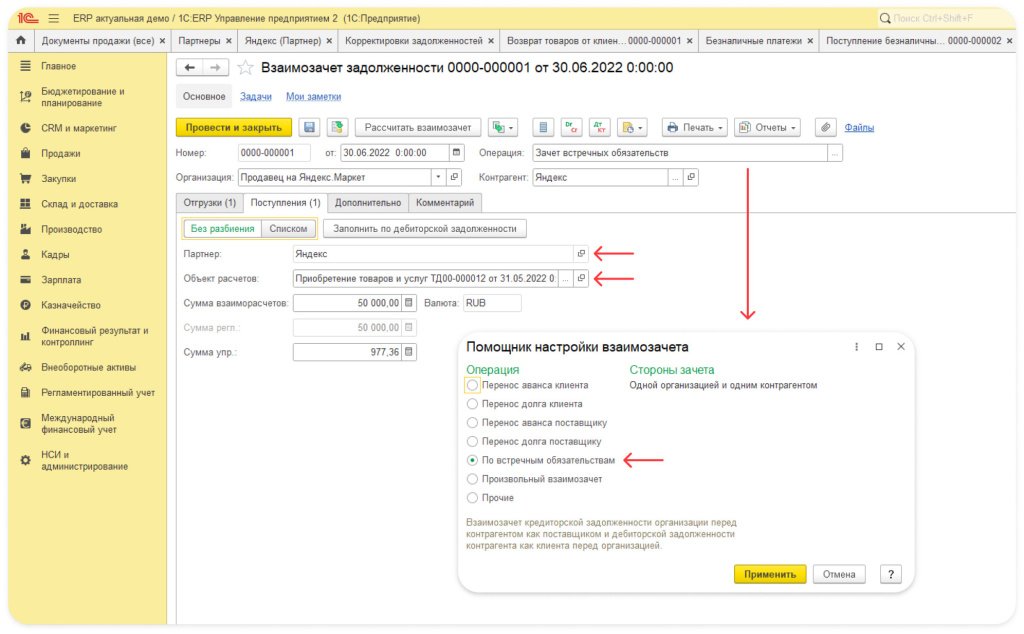Select Перенос долга поставщику option
The height and width of the screenshot is (634, 1024).
[x=473, y=441]
